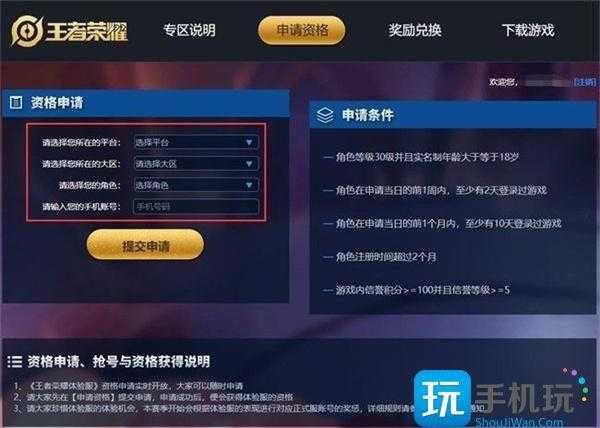Focus the 手机号码 input field
This screenshot has width=600, height=428.
(196, 207)
